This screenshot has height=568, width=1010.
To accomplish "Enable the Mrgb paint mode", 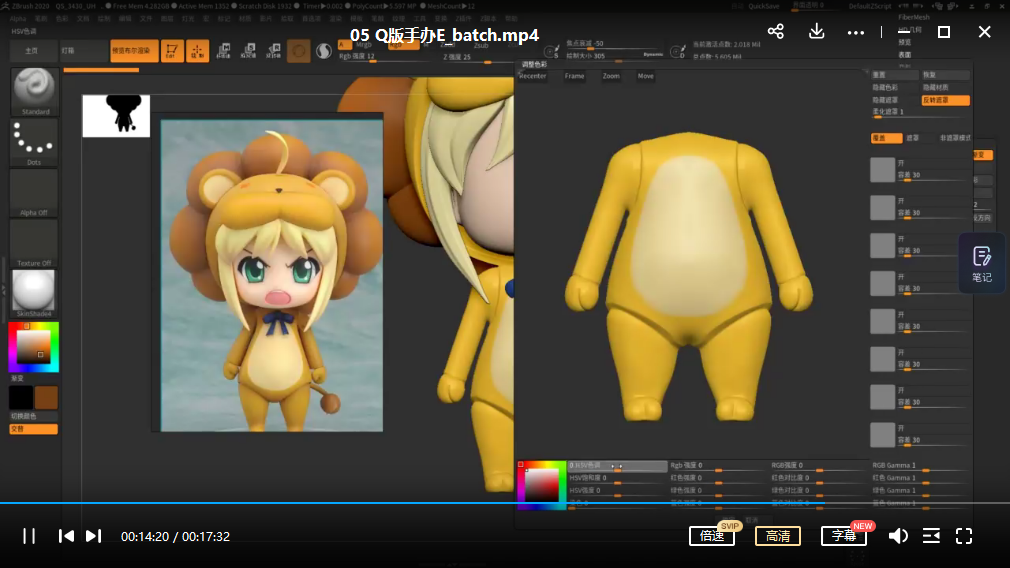I will pyautogui.click(x=364, y=44).
